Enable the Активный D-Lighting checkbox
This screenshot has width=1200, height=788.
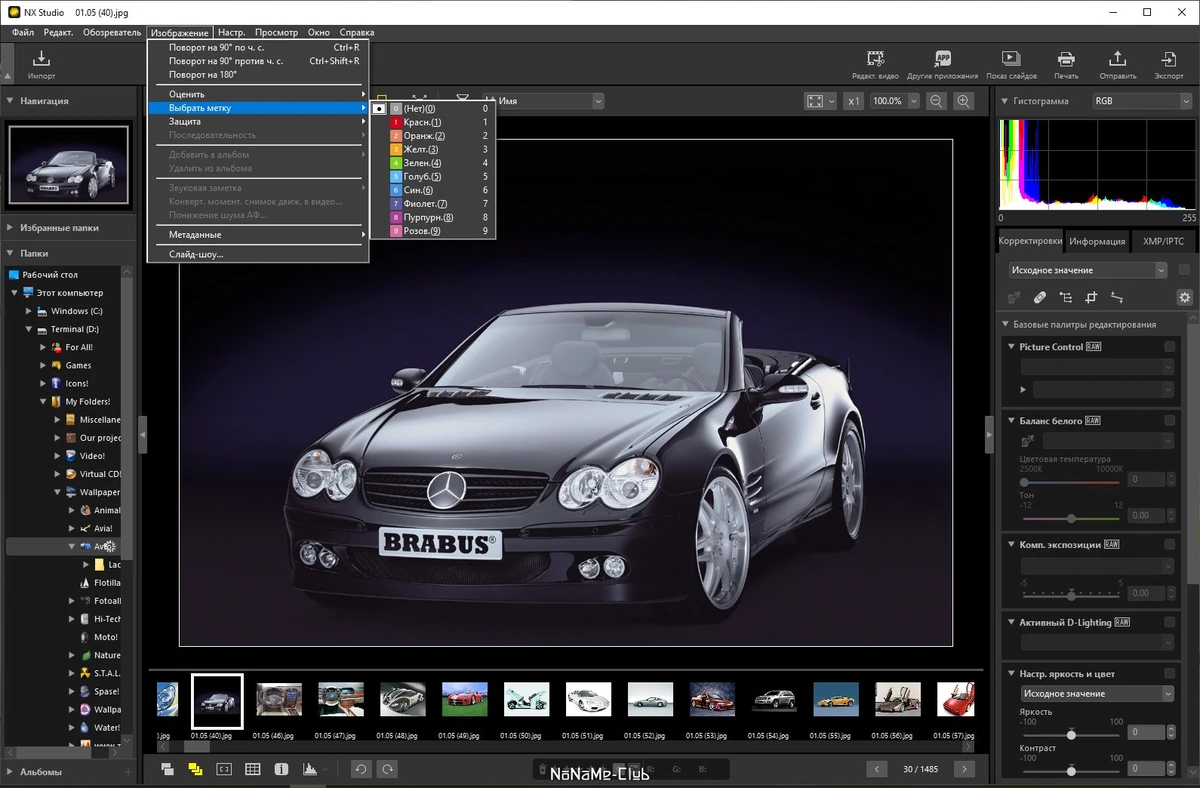click(1169, 622)
